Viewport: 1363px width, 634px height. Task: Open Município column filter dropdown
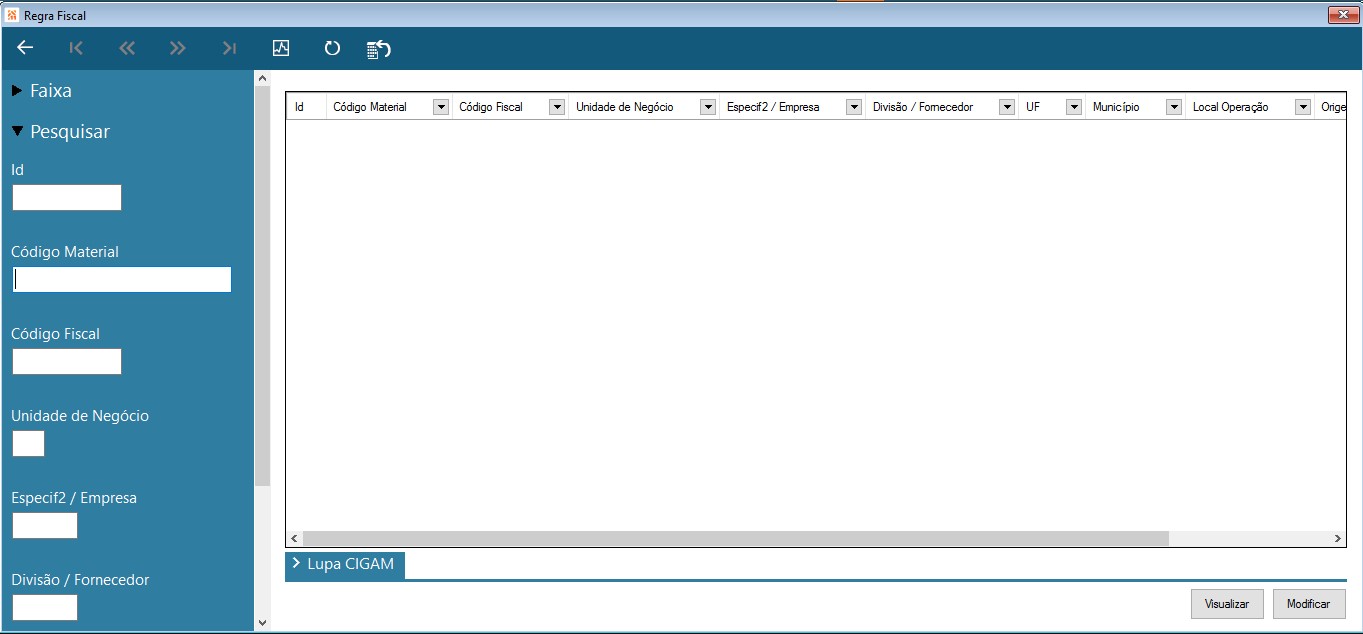coord(1174,107)
